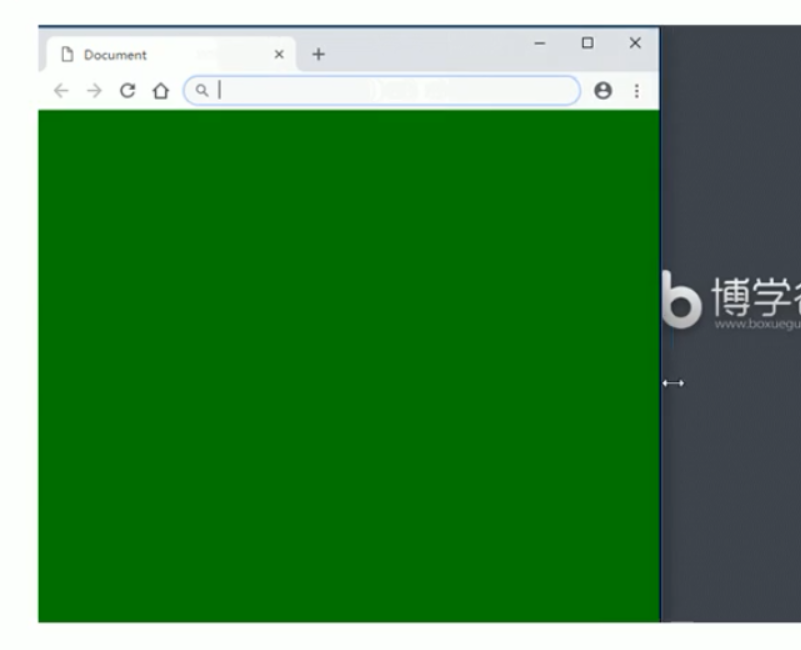Open a new tab with plus button
Viewport: 801px width, 650px height.
tap(318, 54)
